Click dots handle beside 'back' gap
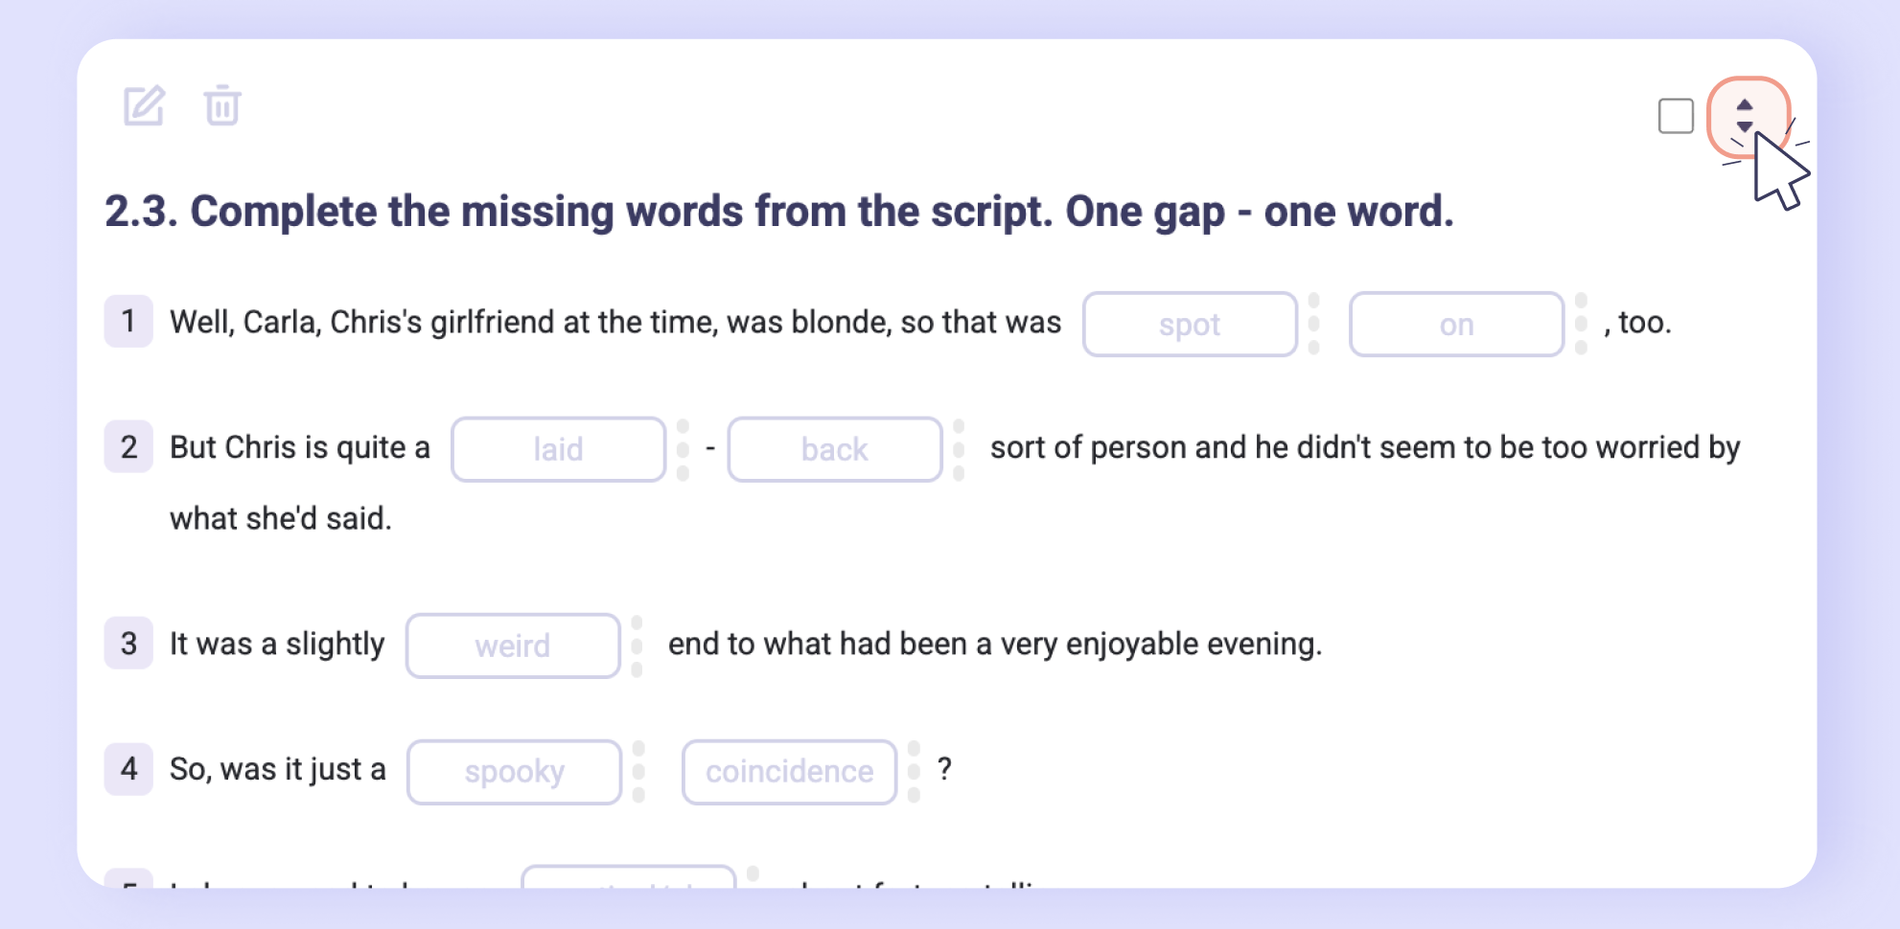This screenshot has width=1900, height=929. click(x=959, y=449)
